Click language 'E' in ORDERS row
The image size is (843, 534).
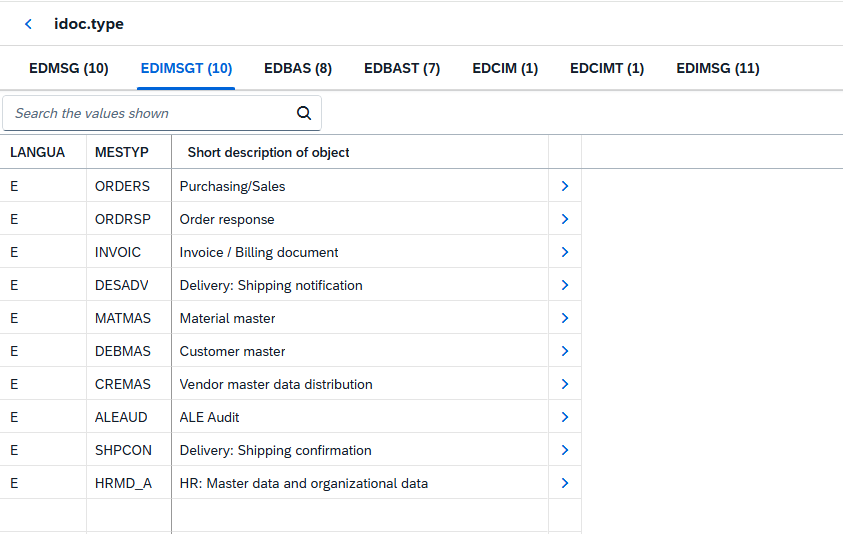click(14, 186)
